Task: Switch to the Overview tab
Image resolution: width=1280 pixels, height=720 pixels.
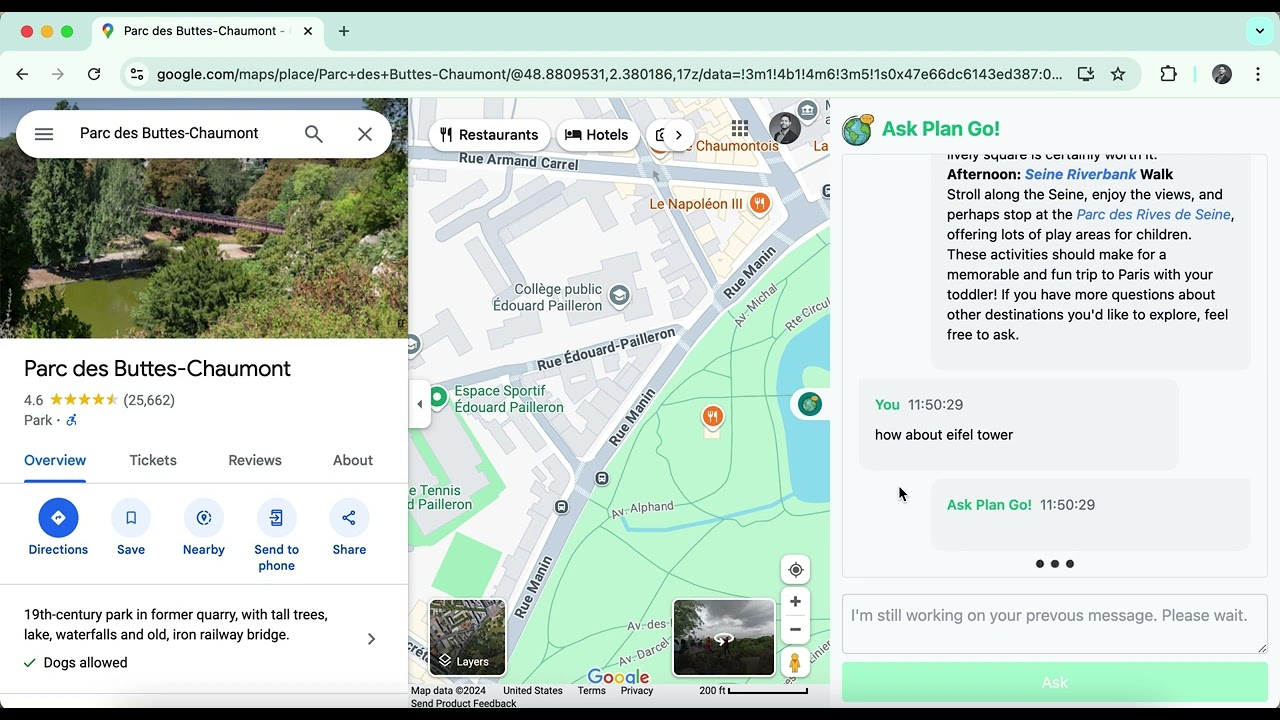Action: 55,460
